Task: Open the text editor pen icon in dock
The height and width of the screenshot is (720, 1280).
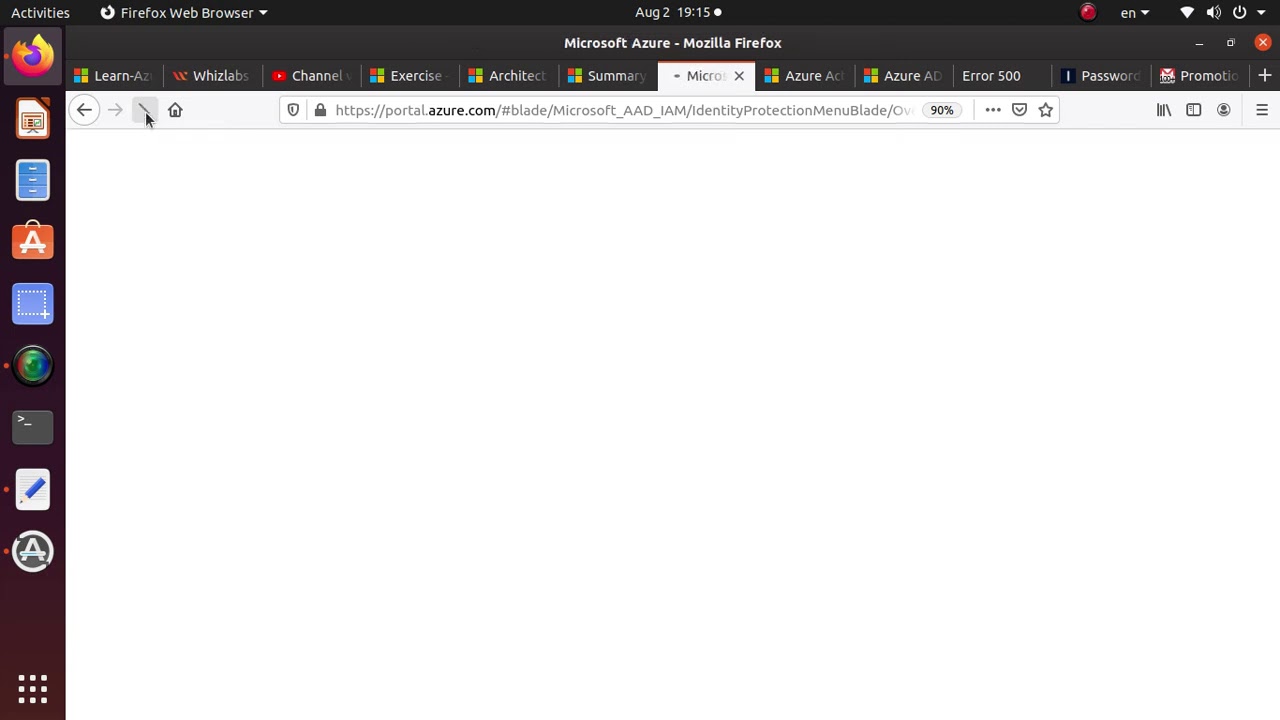Action: pos(33,489)
